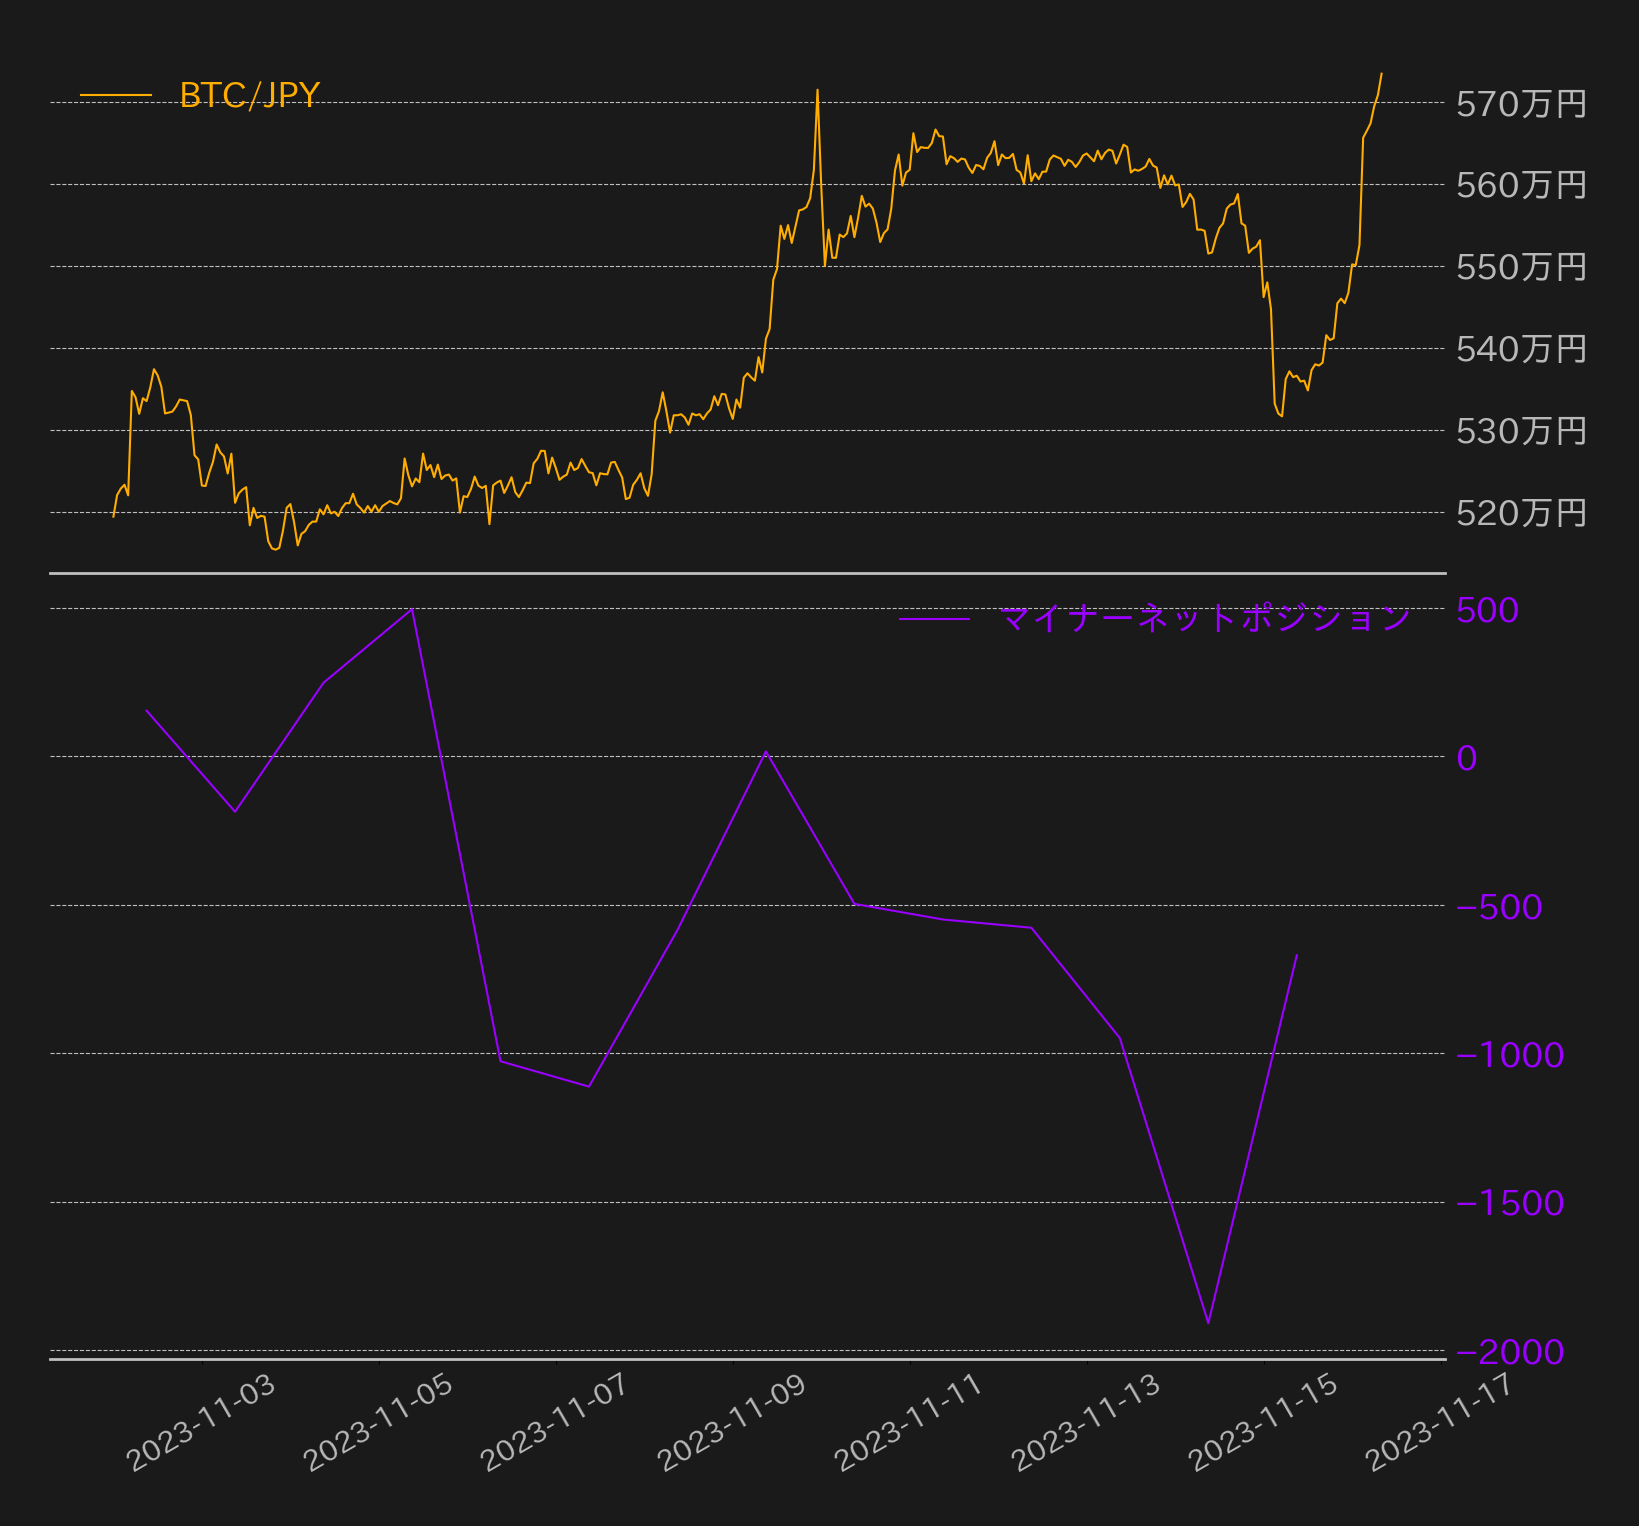Viewport: 1639px width, 1526px height.
Task: Click the purple 0 axis label
Action: (1466, 758)
